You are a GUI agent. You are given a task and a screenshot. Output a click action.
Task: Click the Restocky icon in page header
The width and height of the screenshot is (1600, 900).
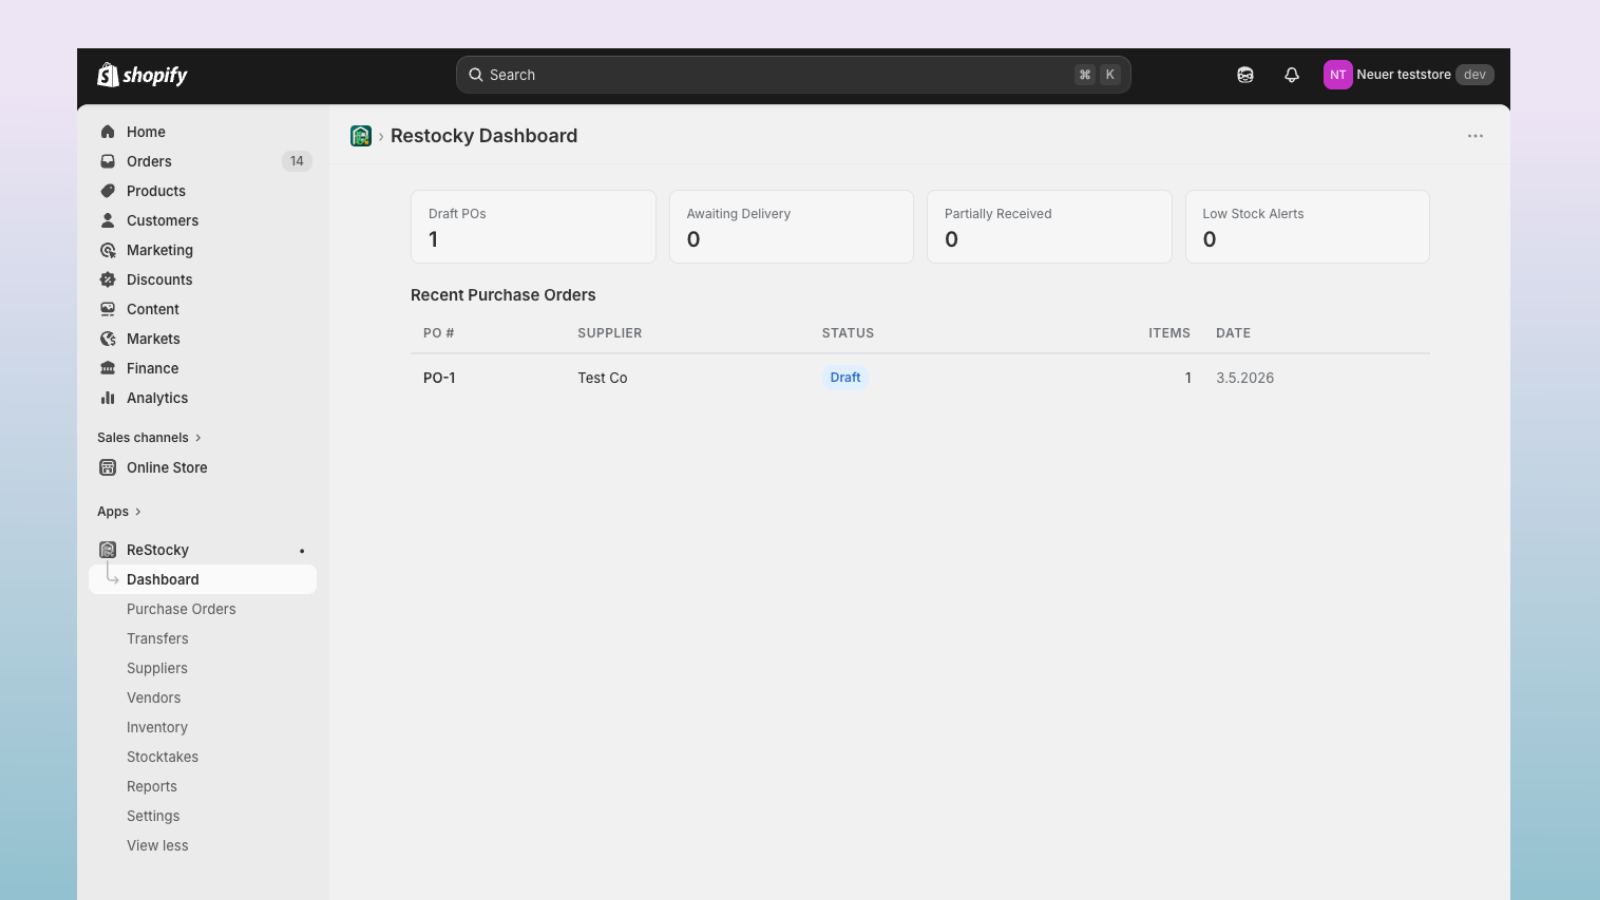pyautogui.click(x=361, y=136)
